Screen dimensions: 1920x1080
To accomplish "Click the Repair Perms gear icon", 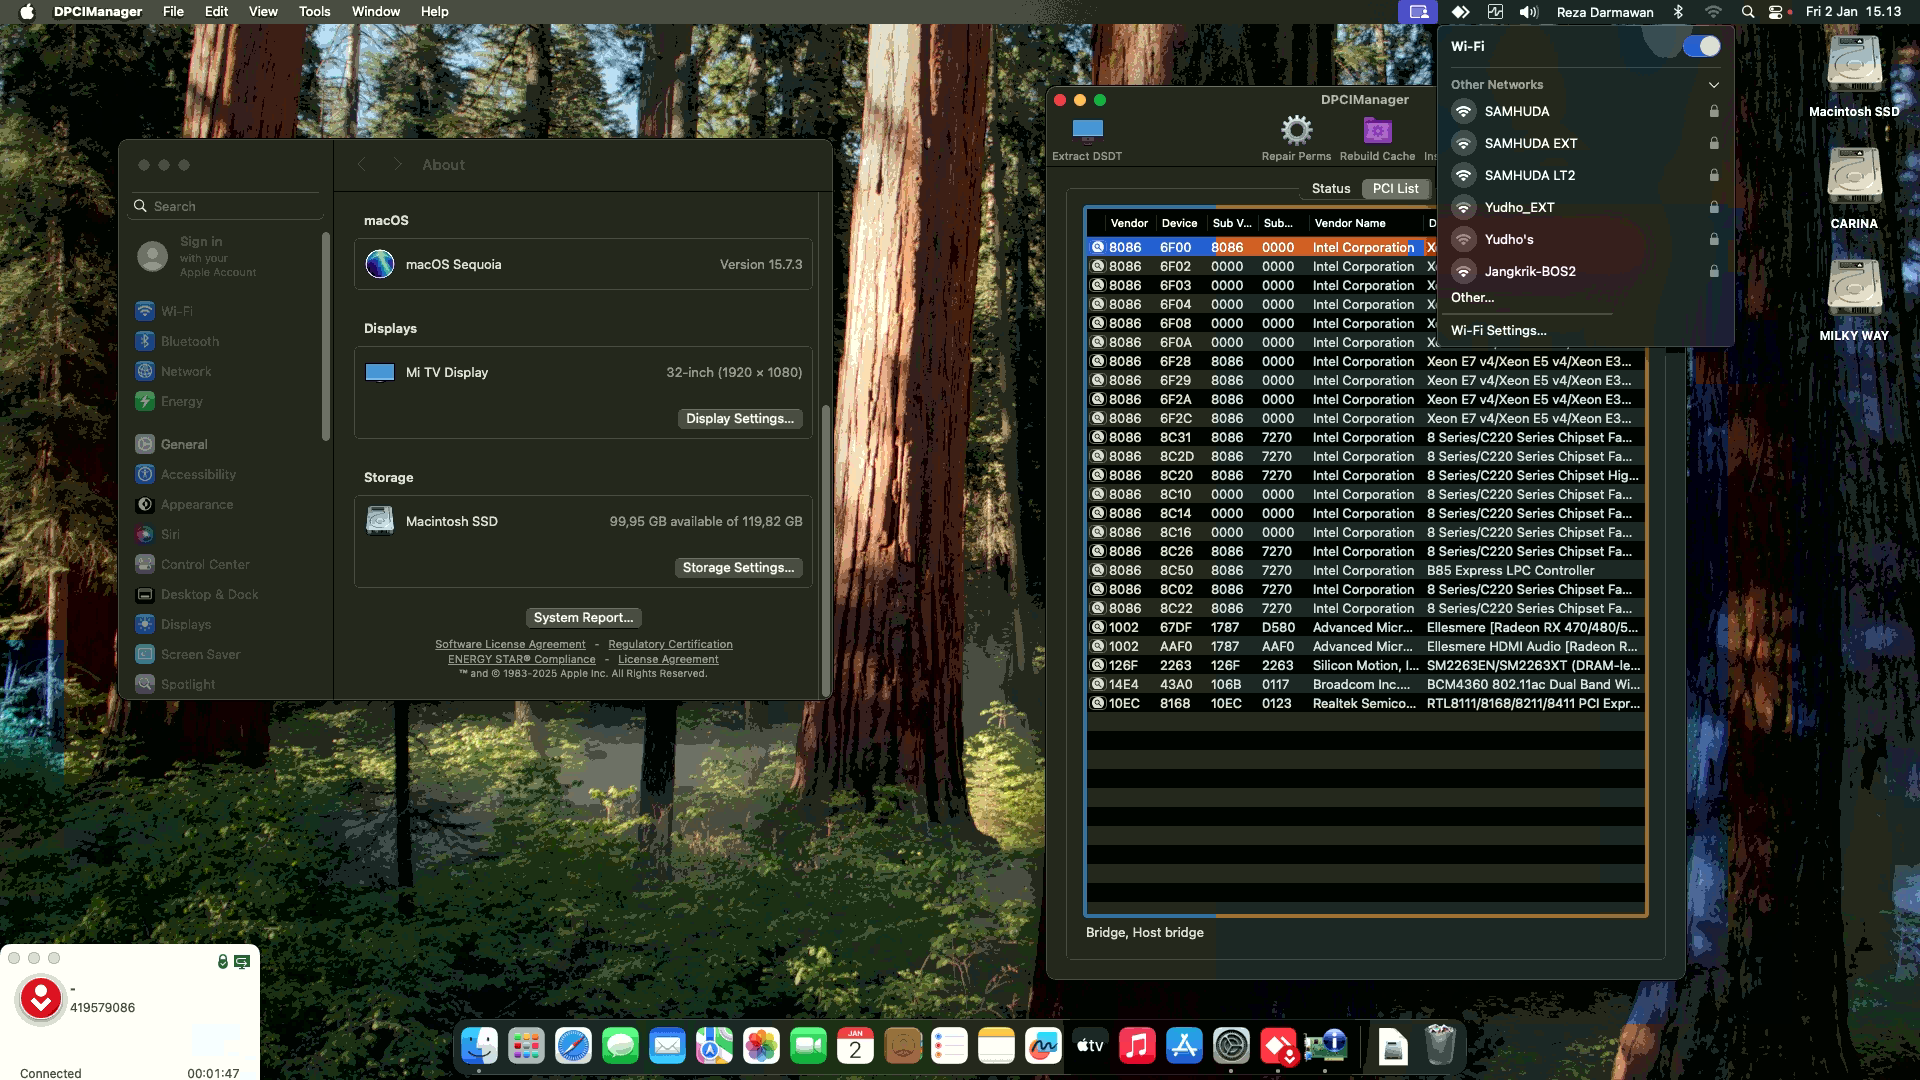I will point(1296,130).
